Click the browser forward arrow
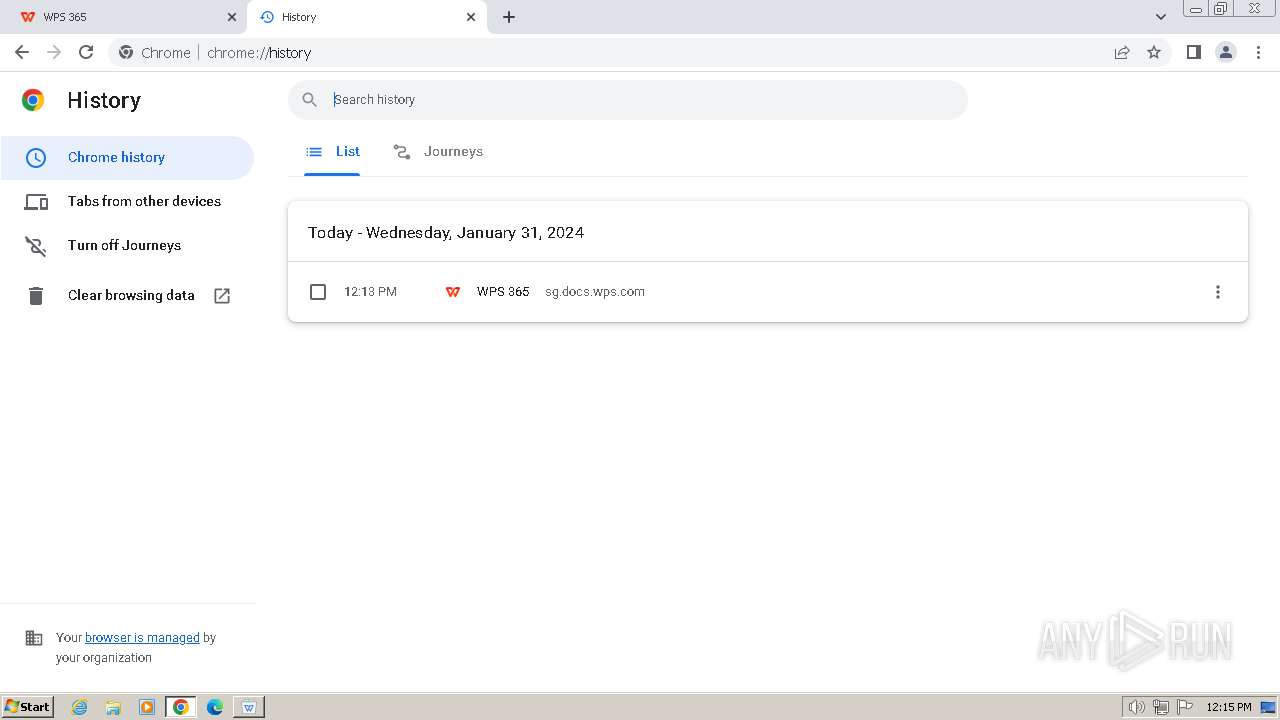This screenshot has height=720, width=1280. point(54,52)
